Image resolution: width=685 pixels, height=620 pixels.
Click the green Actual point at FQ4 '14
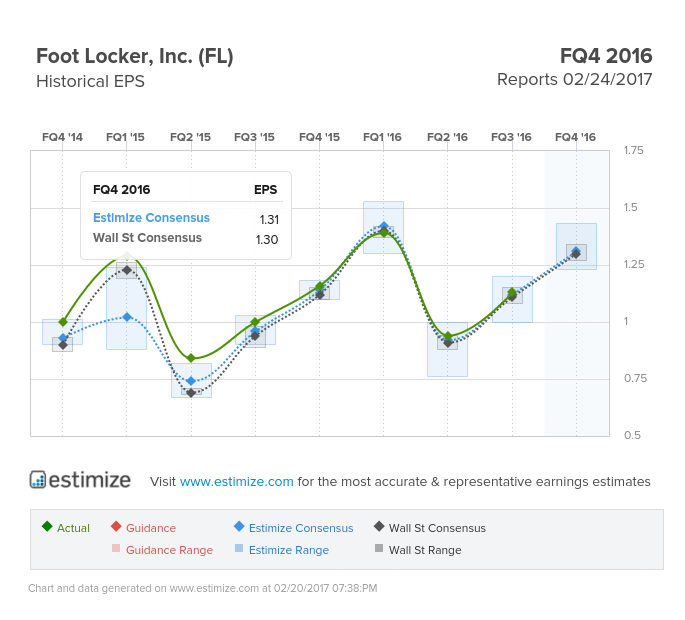pos(63,322)
